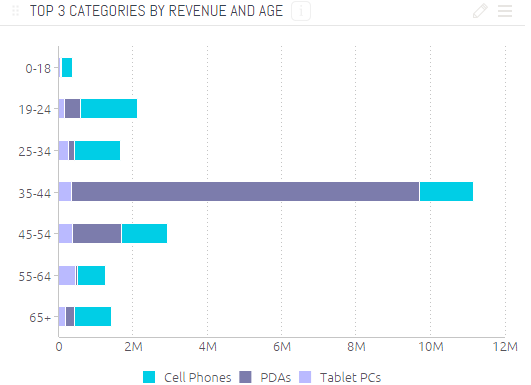Image resolution: width=531 pixels, height=385 pixels.
Task: Click the 35-44 age axis label
Action: tap(35, 193)
